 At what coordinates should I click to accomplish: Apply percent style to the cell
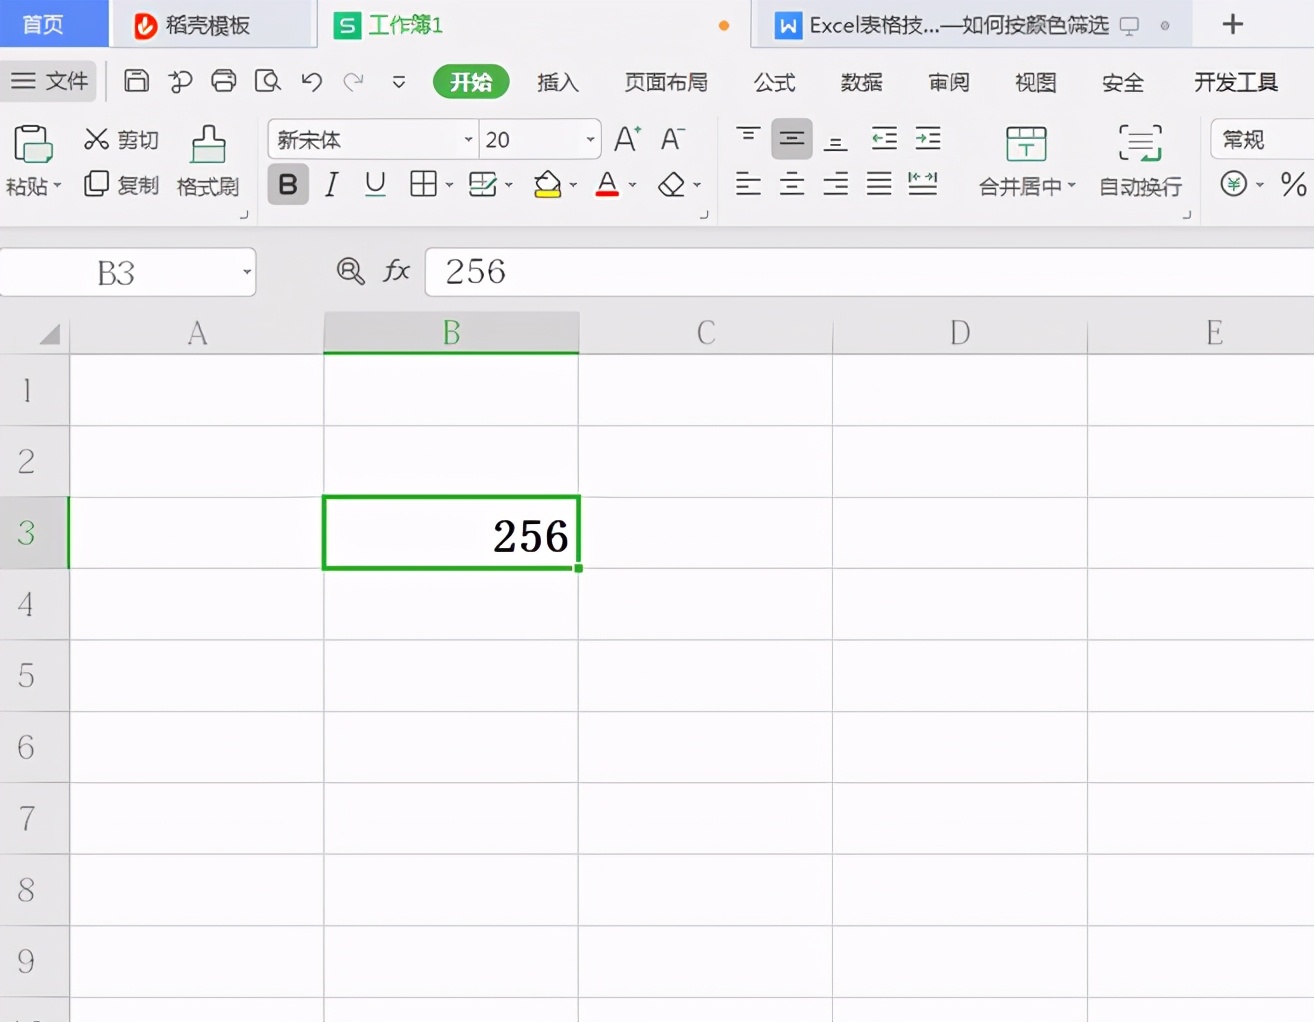(x=1293, y=184)
